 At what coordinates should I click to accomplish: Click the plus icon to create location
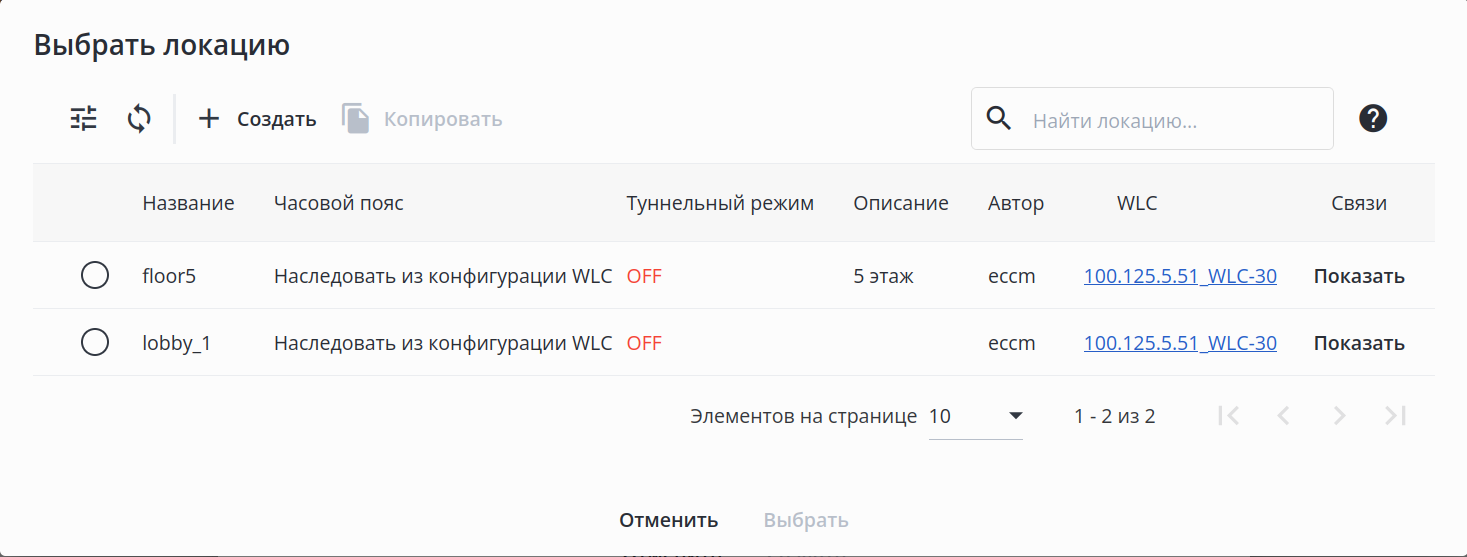coord(208,119)
